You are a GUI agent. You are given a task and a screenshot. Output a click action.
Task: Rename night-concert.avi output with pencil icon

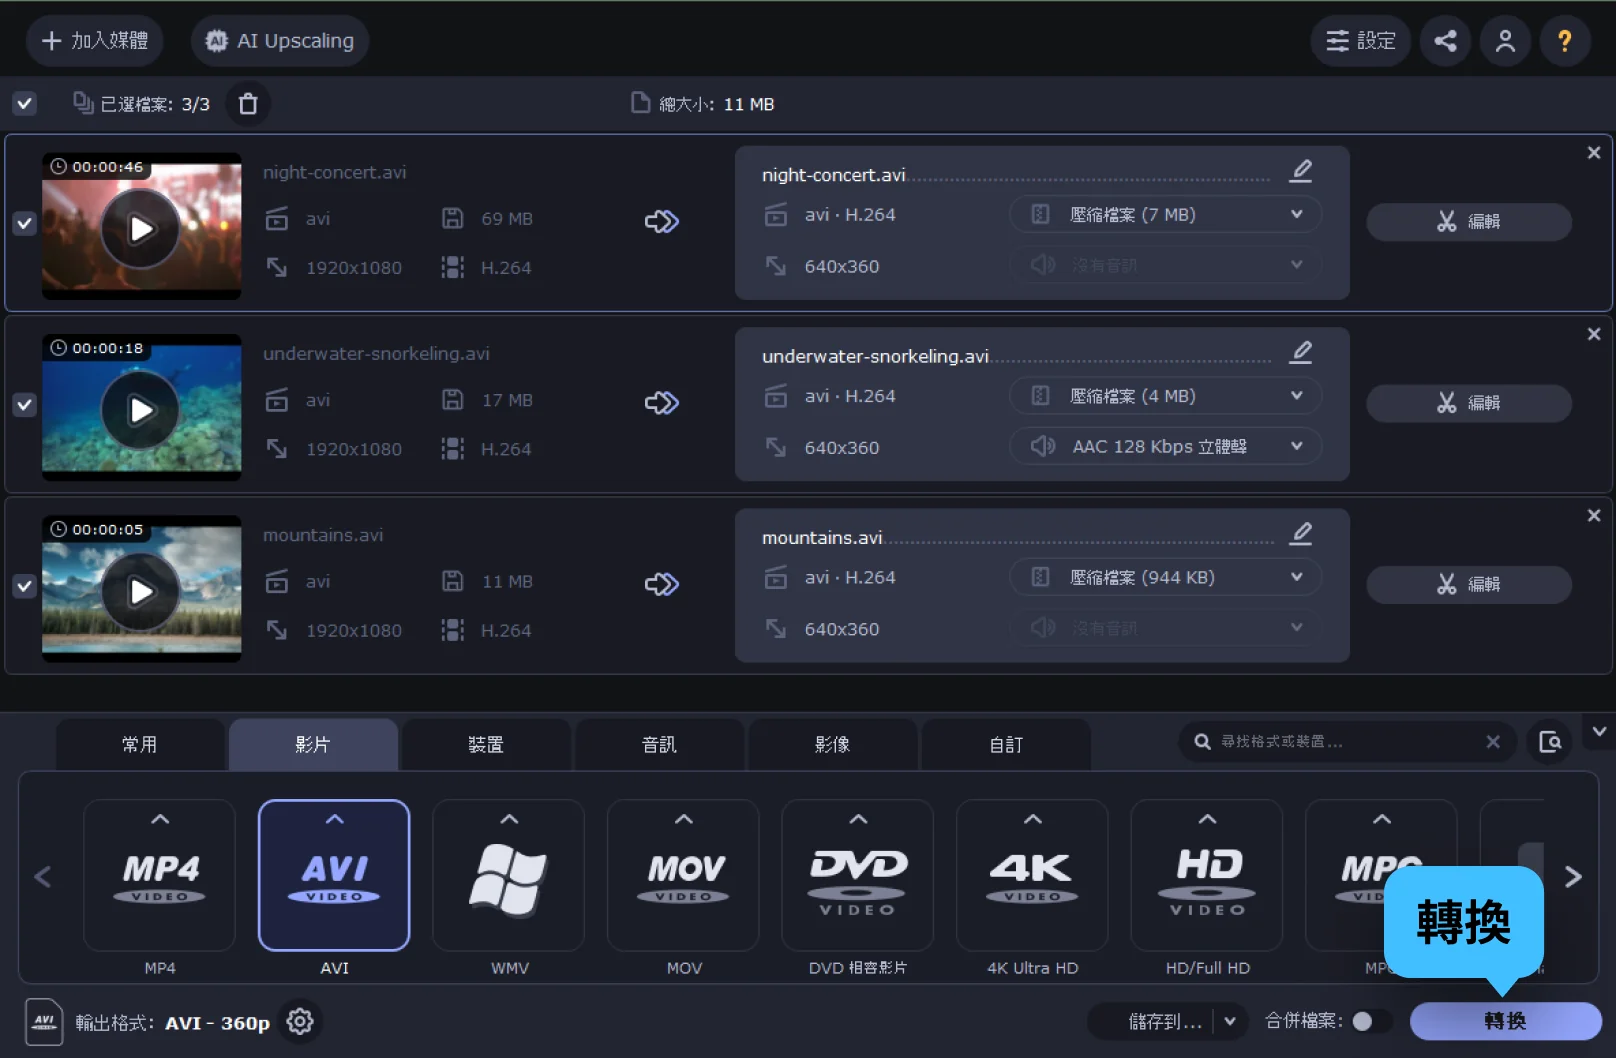pos(1300,172)
